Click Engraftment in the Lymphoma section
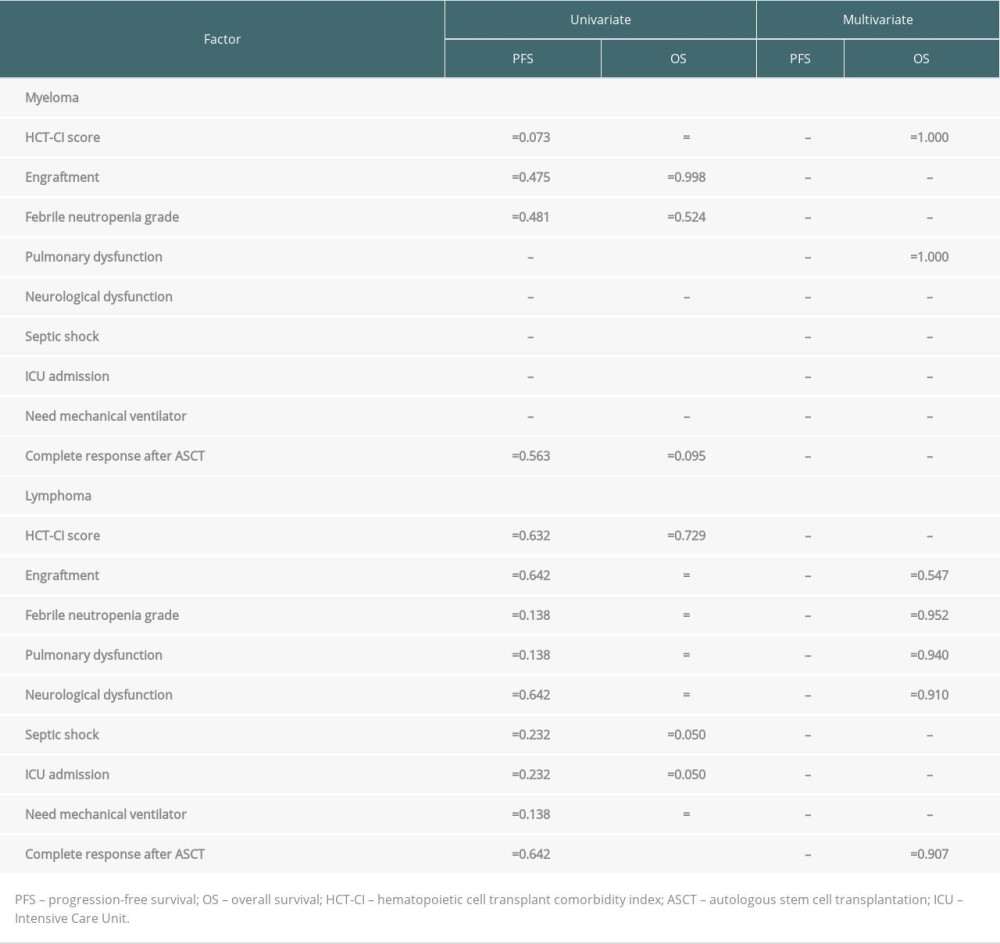This screenshot has height=944, width=1000. click(62, 575)
